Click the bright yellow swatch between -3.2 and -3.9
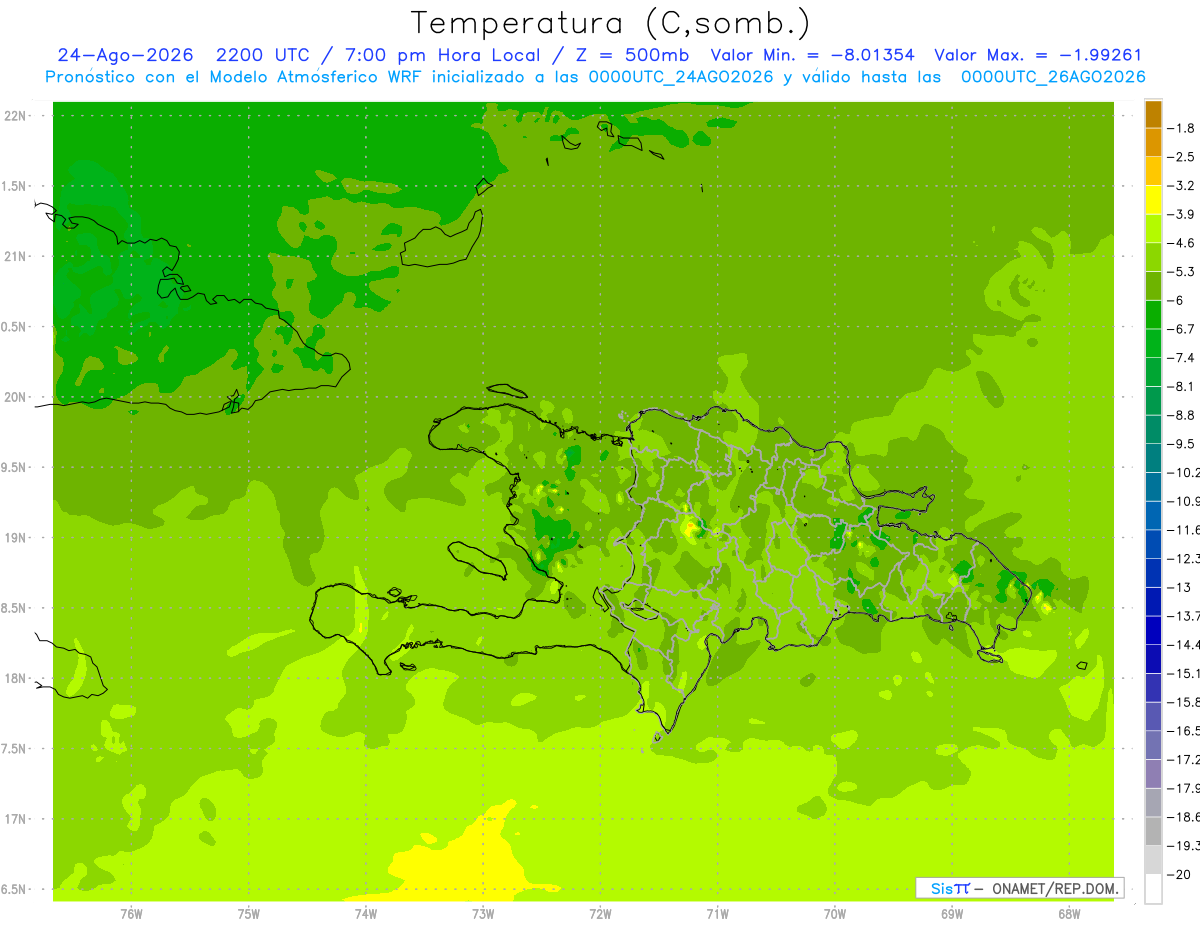 tap(1153, 200)
